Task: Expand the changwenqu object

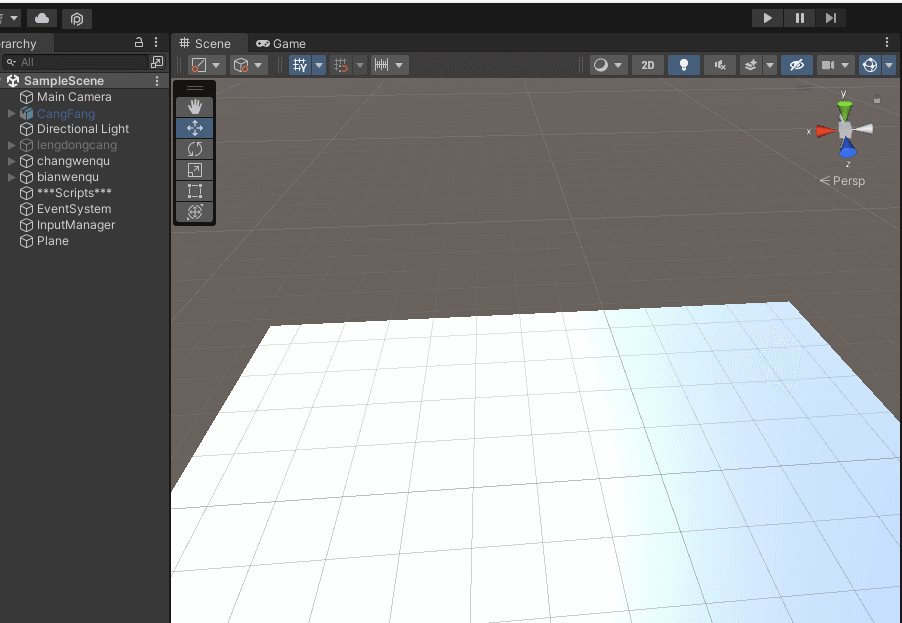Action: tap(11, 161)
